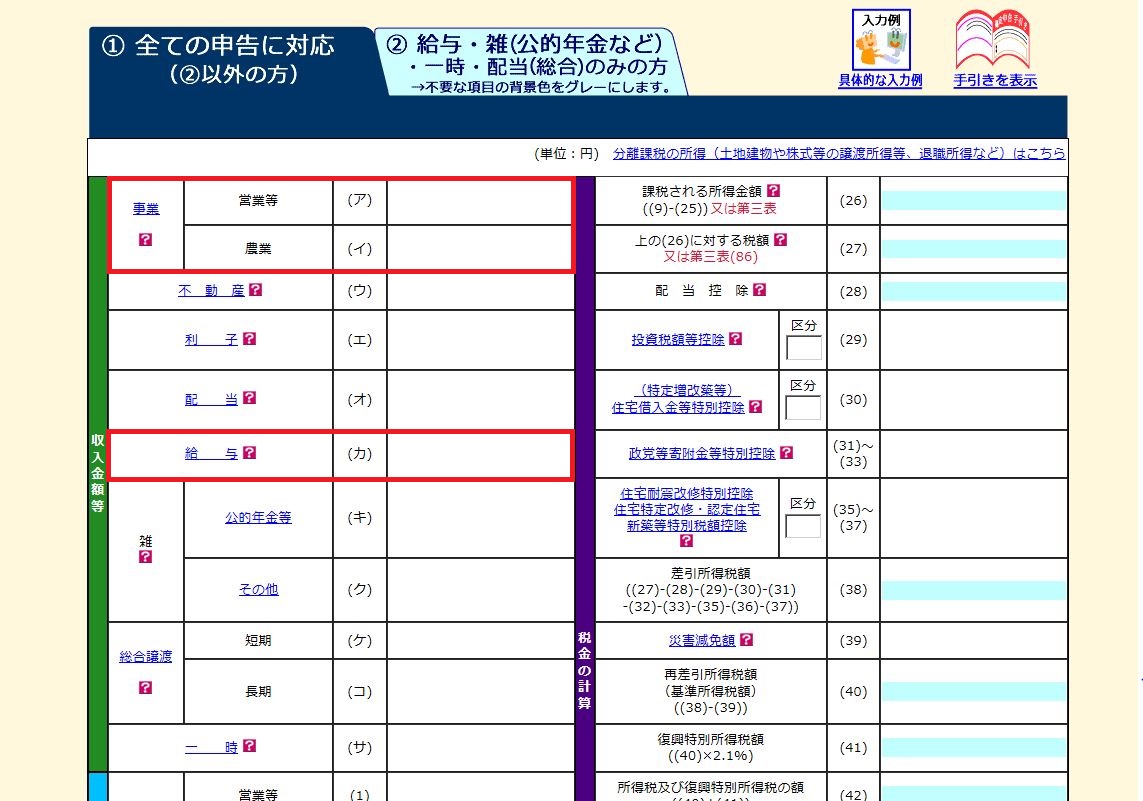This screenshot has width=1143, height=801.
Task: Click help icon beside 給与
Action: point(249,453)
